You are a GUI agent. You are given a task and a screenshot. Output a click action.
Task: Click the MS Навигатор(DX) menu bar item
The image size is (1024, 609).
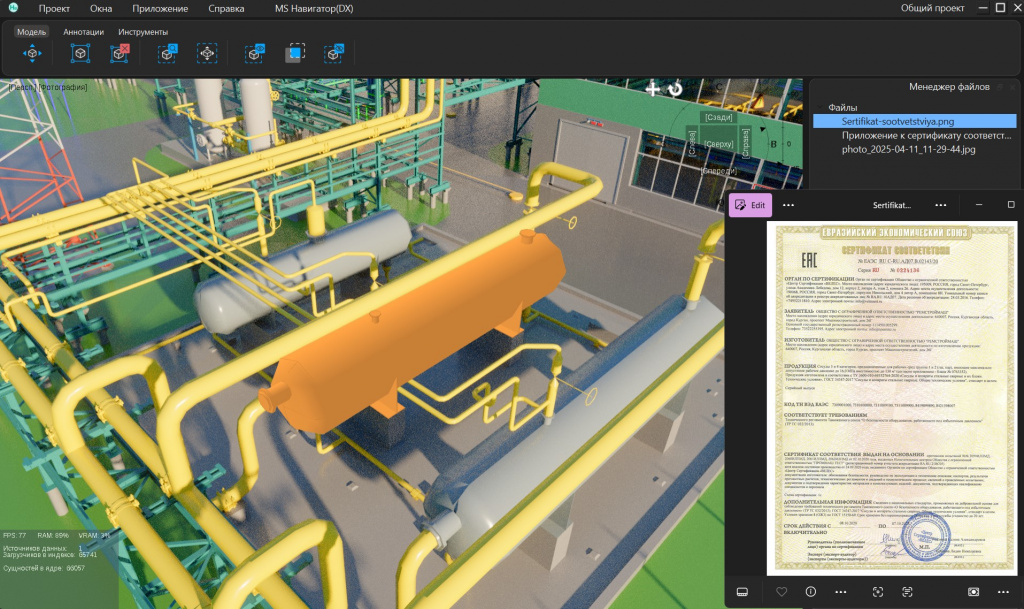pos(313,8)
